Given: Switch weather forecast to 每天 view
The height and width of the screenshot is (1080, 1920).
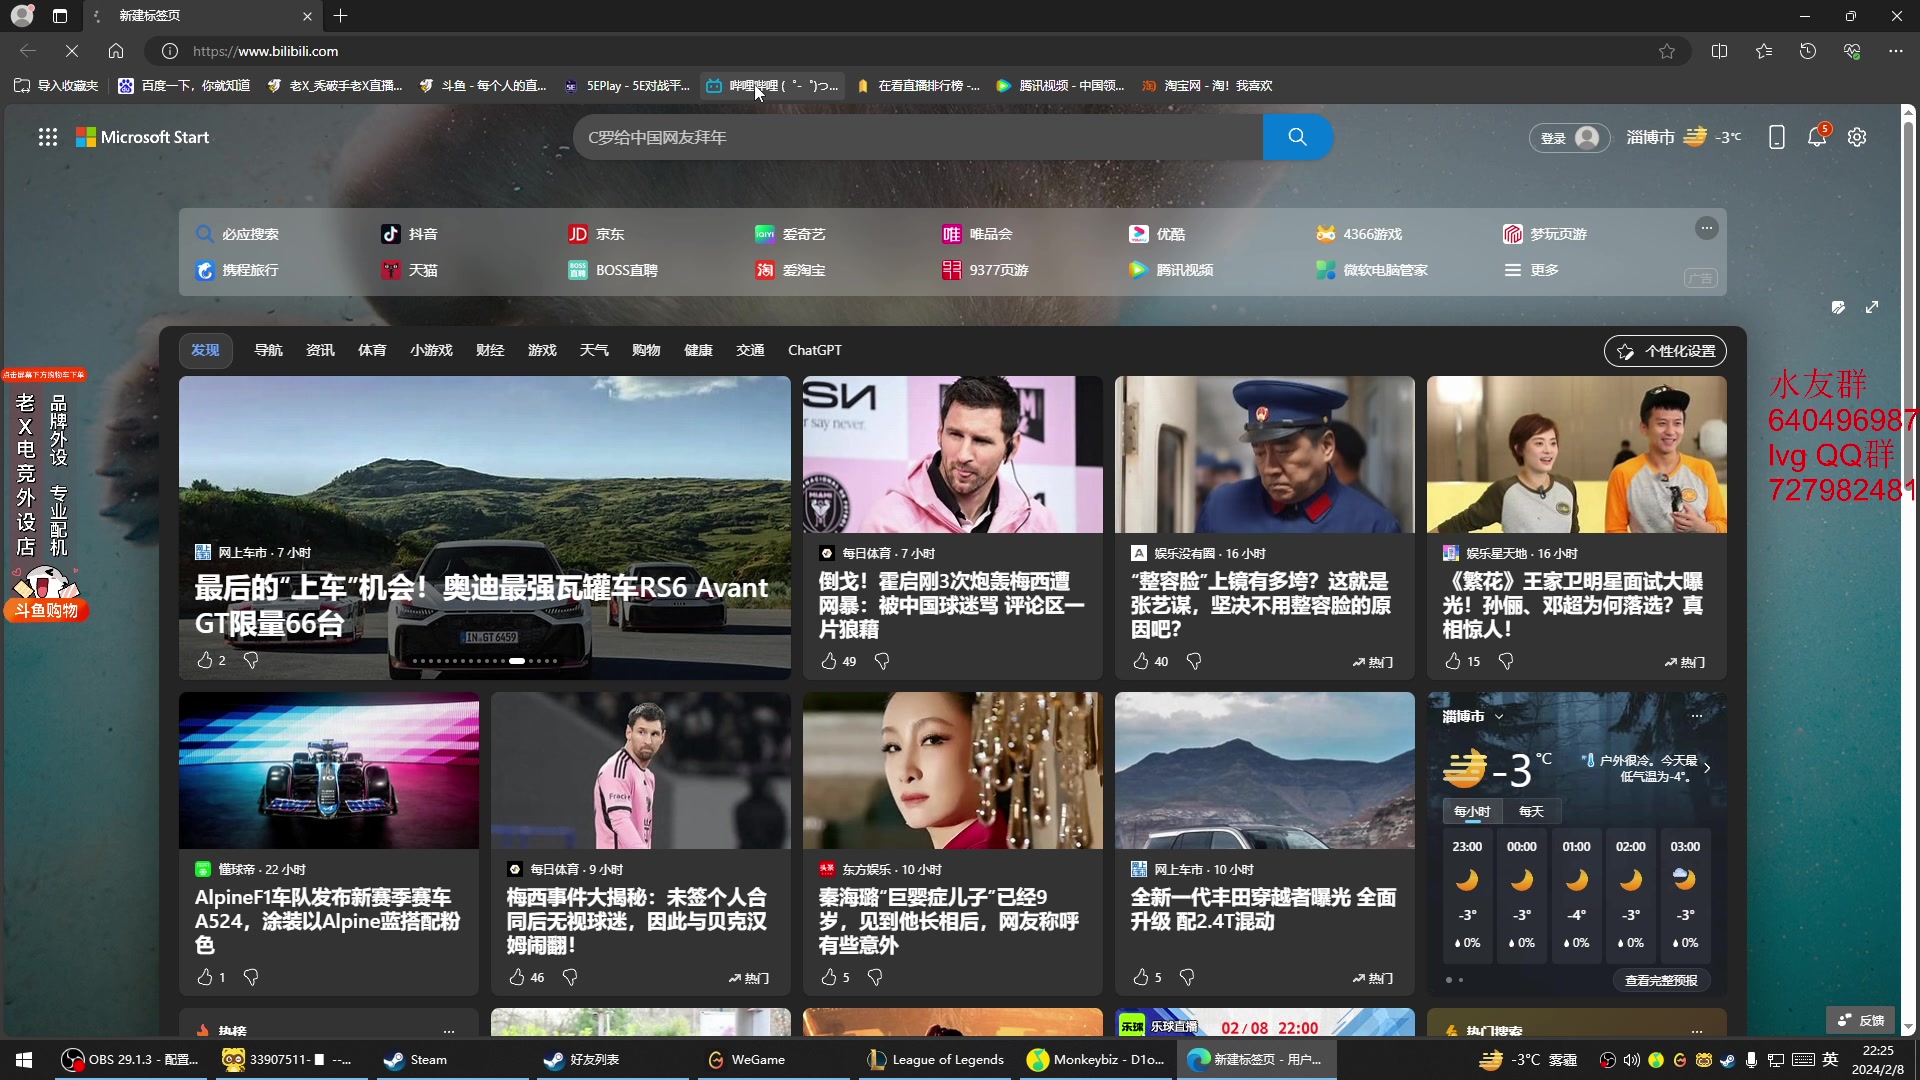Looking at the screenshot, I should click(x=1531, y=811).
